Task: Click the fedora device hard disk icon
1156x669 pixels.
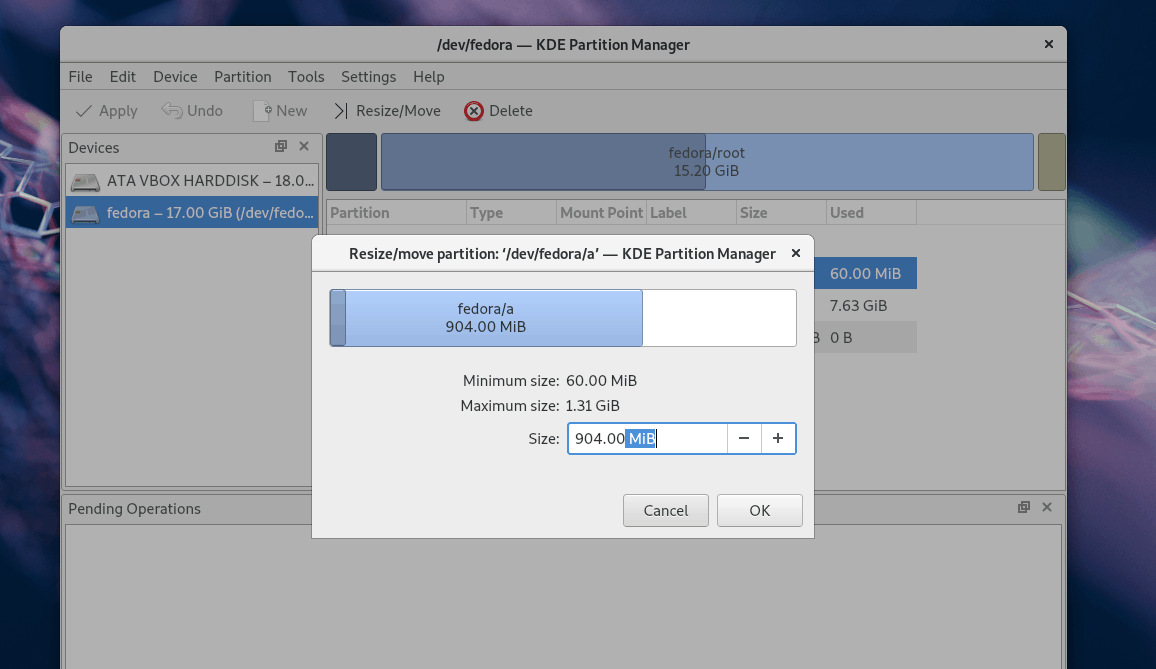Action: [84, 213]
